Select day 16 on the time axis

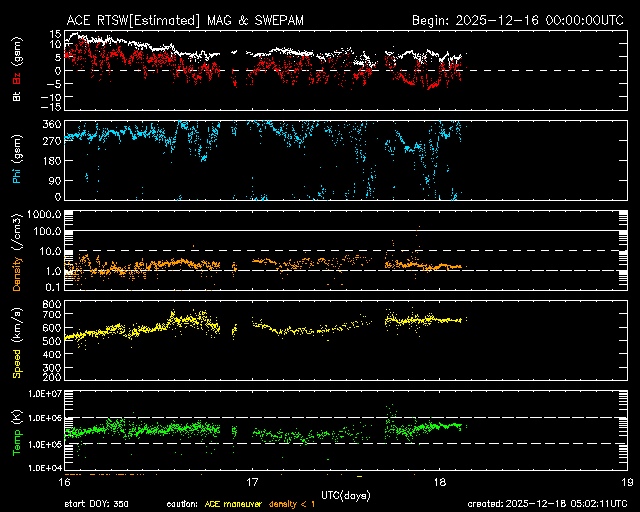(x=66, y=483)
